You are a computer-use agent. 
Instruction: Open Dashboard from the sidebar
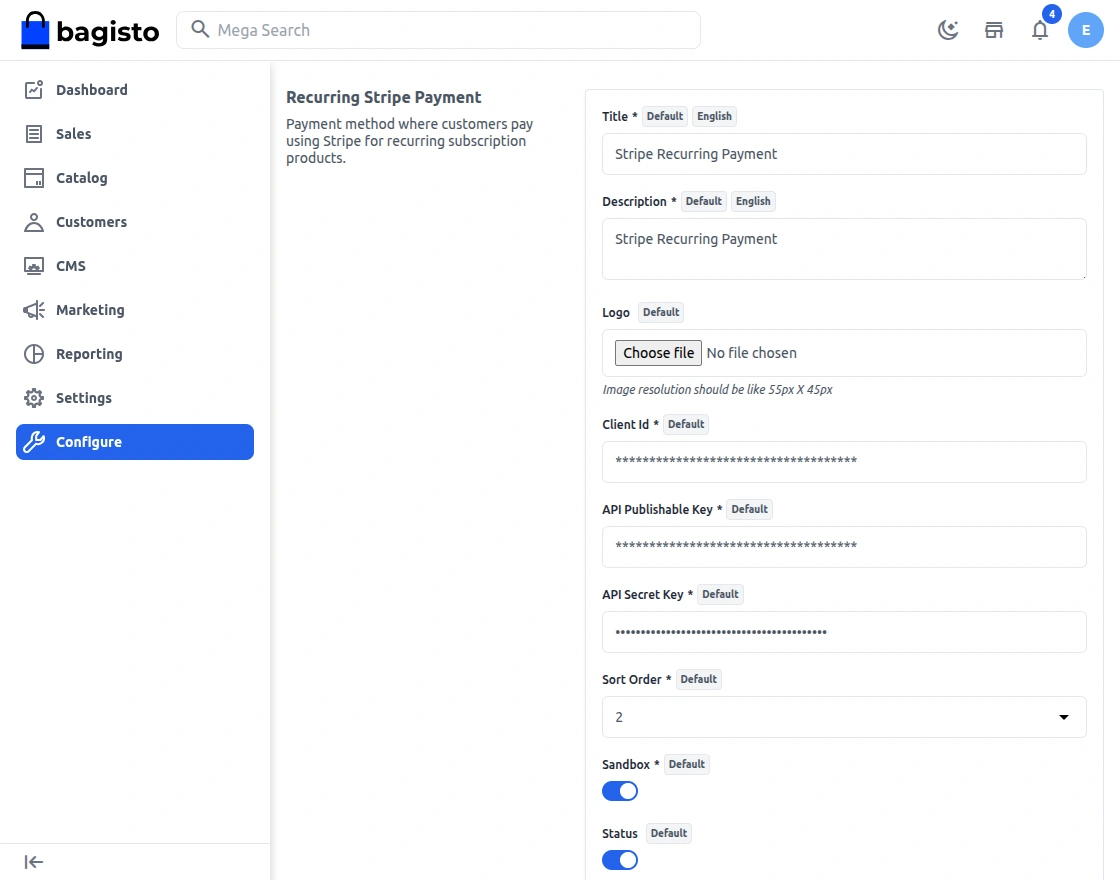click(91, 90)
